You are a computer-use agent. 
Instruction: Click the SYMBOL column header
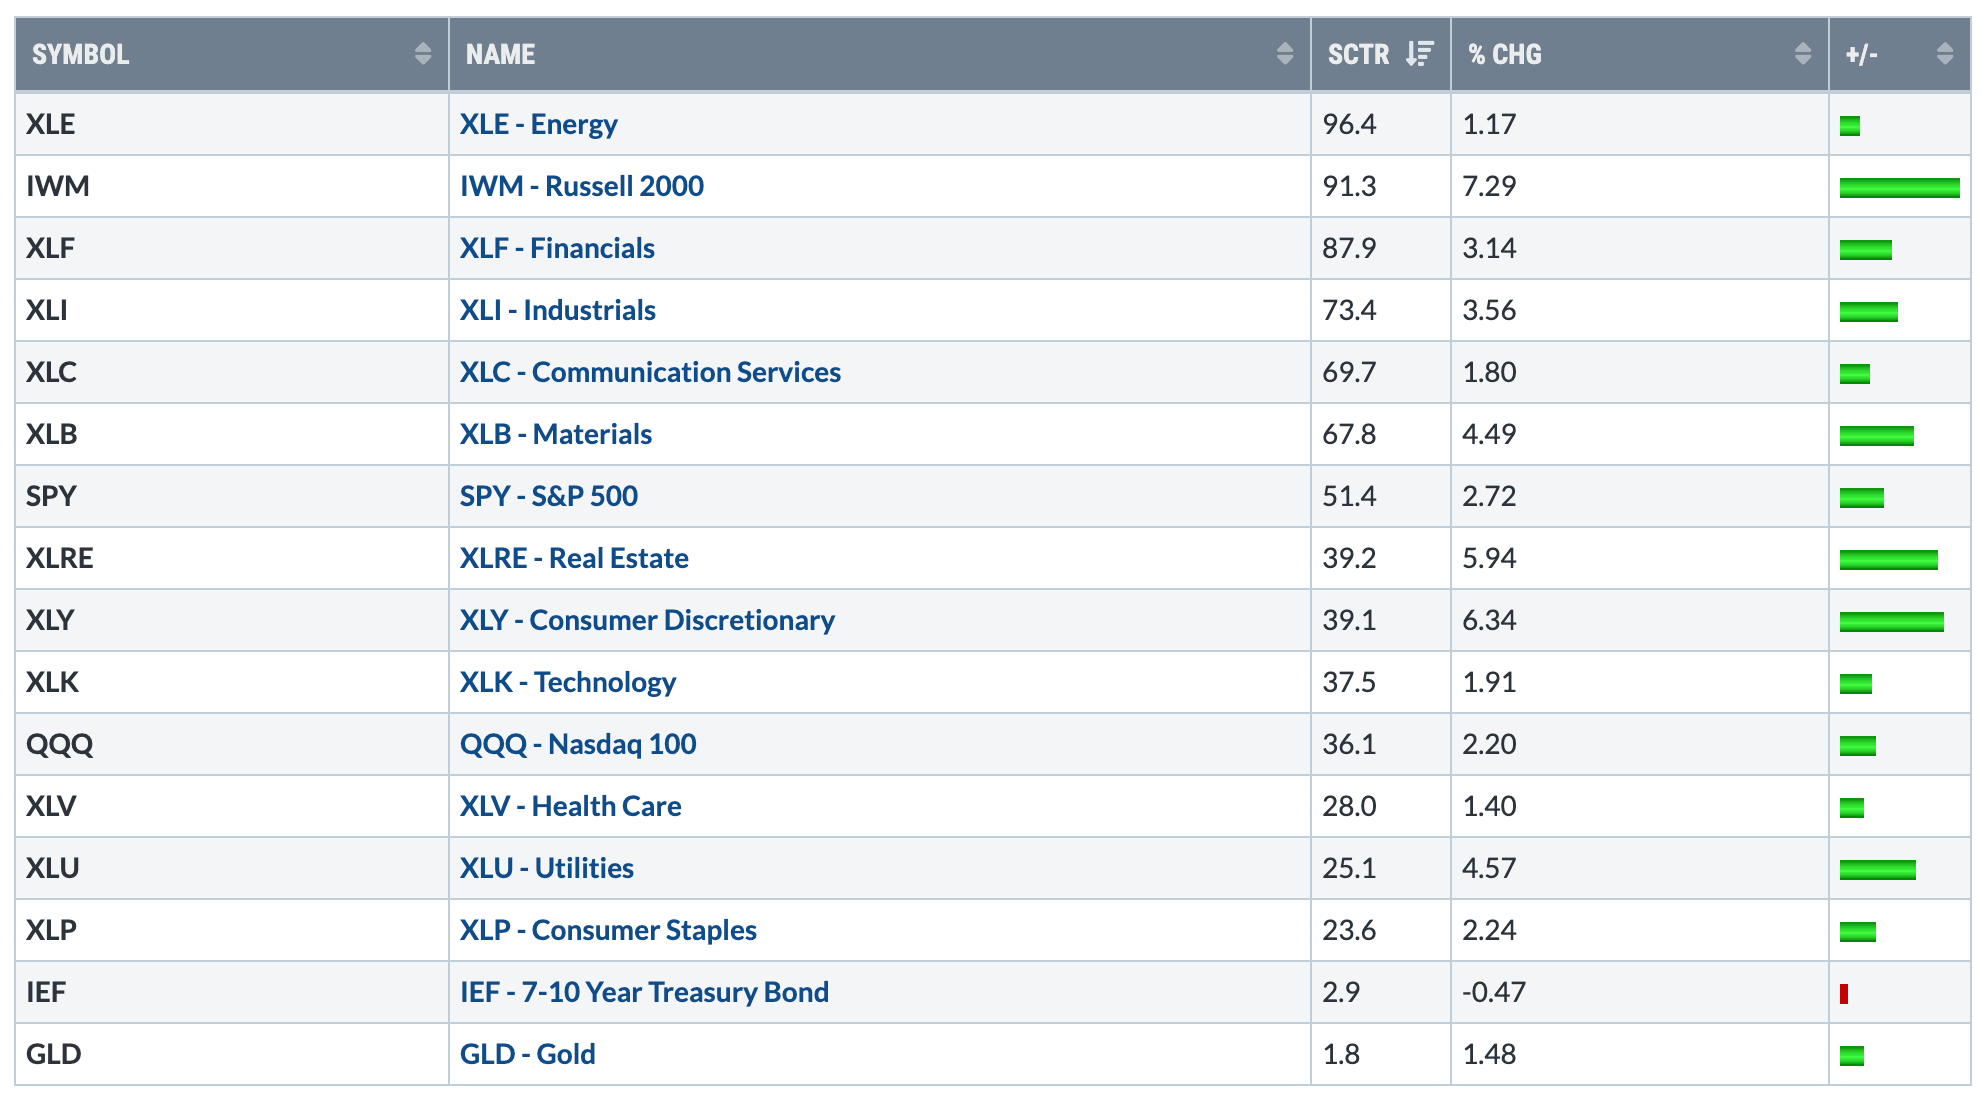pos(81,54)
